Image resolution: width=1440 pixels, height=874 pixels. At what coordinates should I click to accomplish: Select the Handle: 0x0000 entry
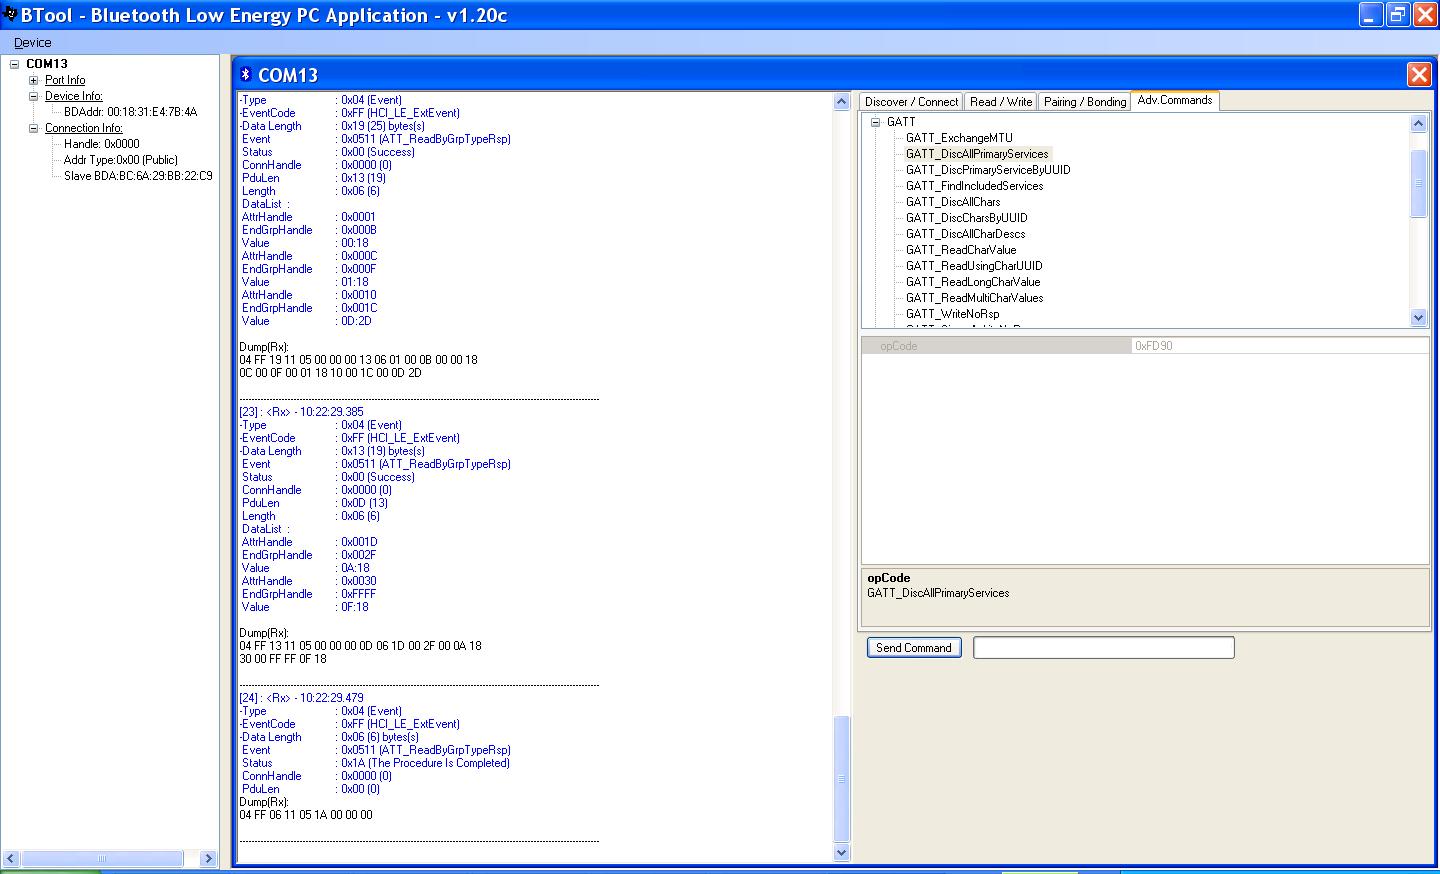coord(102,144)
